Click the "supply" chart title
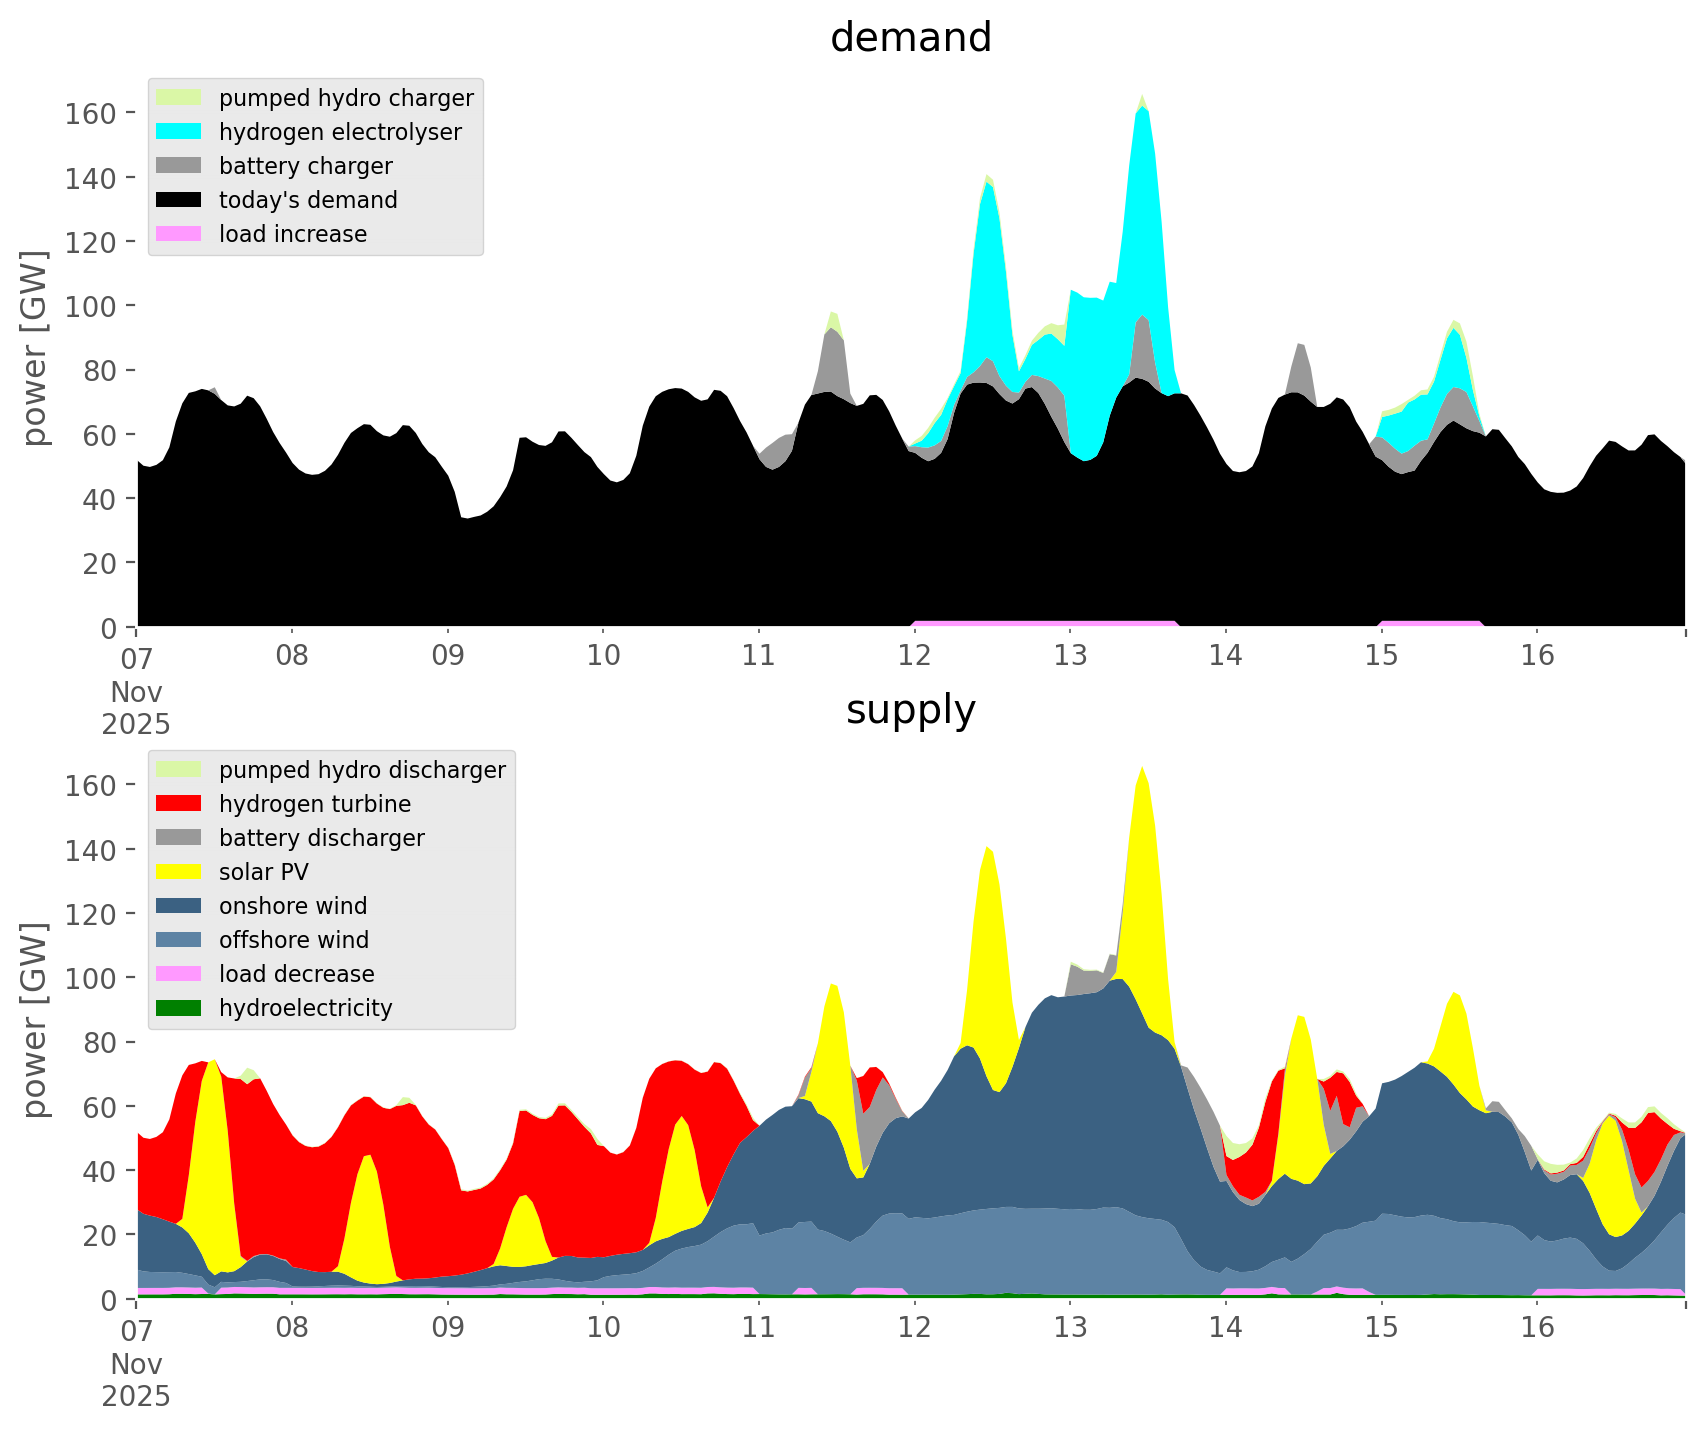The width and height of the screenshot is (1706, 1431). 910,710
